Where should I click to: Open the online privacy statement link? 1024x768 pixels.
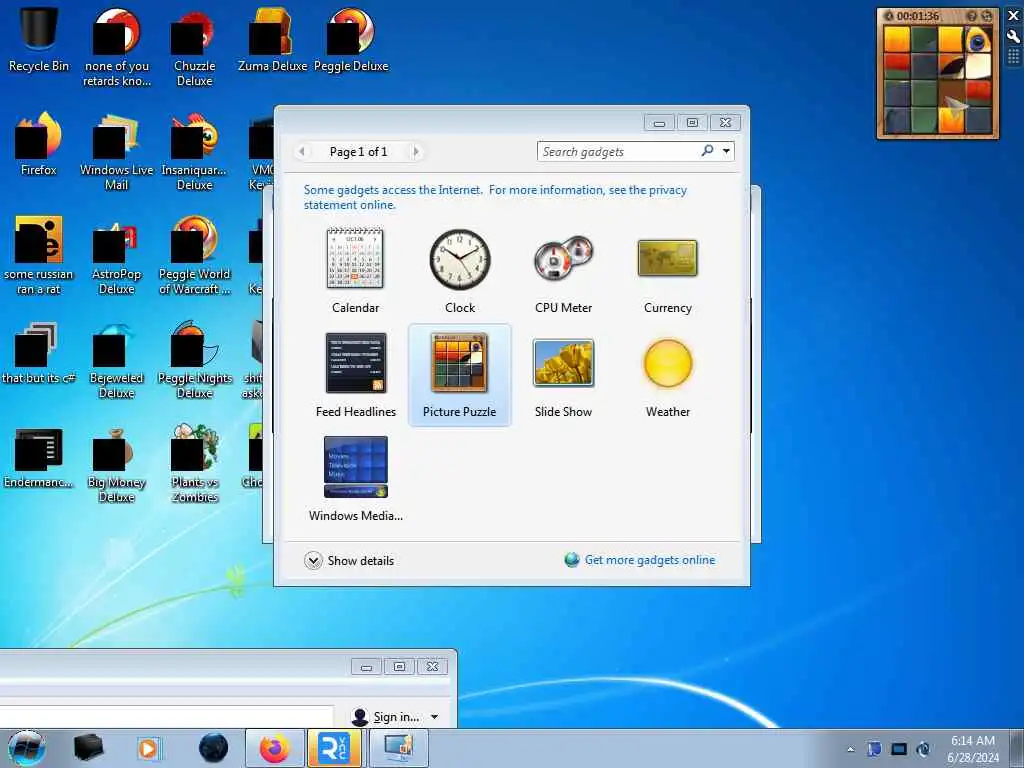[x=495, y=197]
